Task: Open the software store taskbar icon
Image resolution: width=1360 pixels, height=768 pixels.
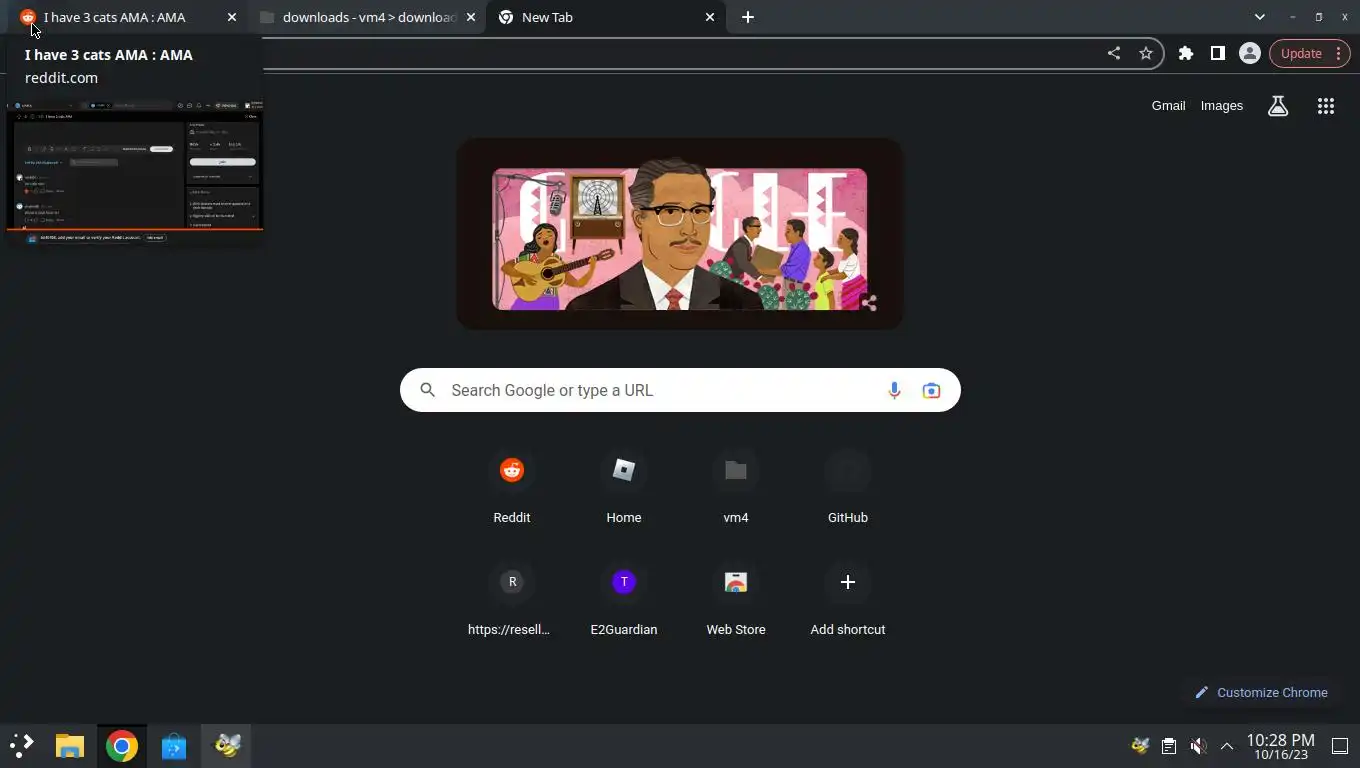Action: 174,745
